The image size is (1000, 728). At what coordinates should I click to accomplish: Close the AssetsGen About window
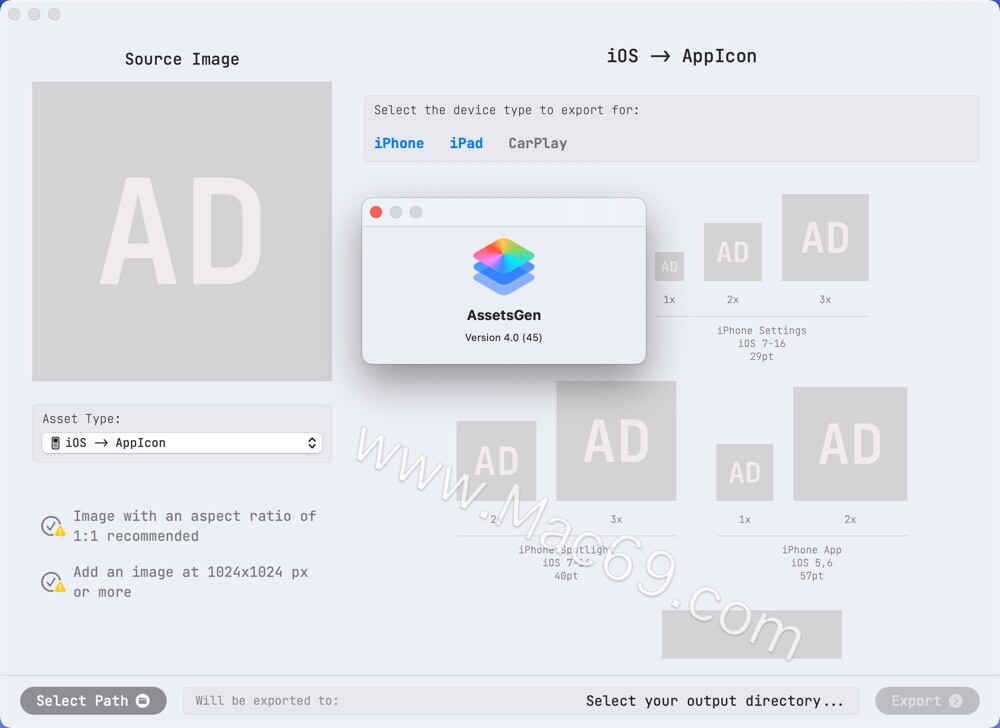click(375, 212)
